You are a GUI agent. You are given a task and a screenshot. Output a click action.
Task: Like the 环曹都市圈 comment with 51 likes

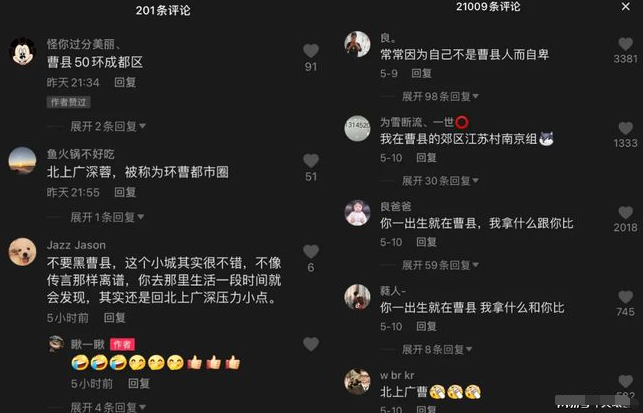click(x=311, y=161)
